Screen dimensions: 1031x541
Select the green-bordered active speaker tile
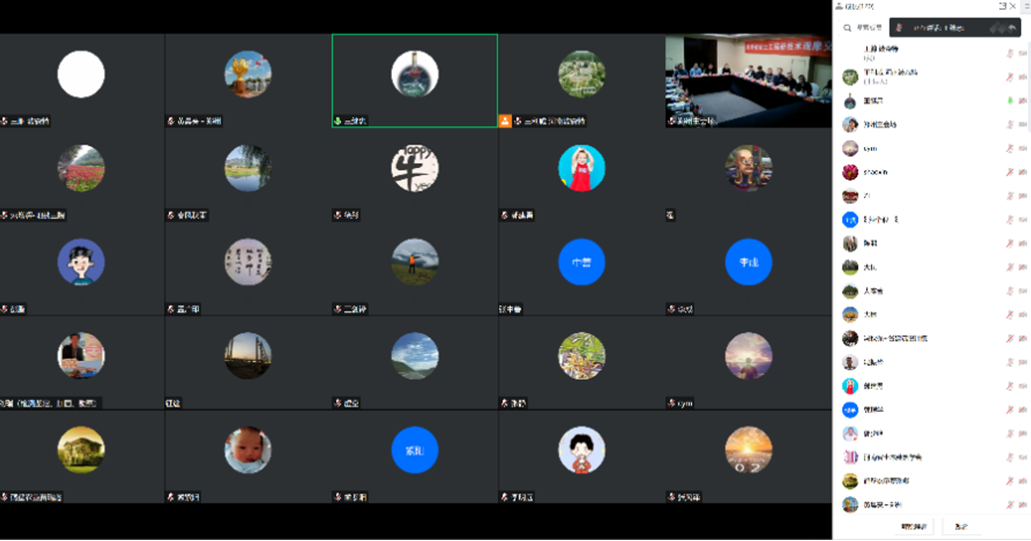(414, 80)
